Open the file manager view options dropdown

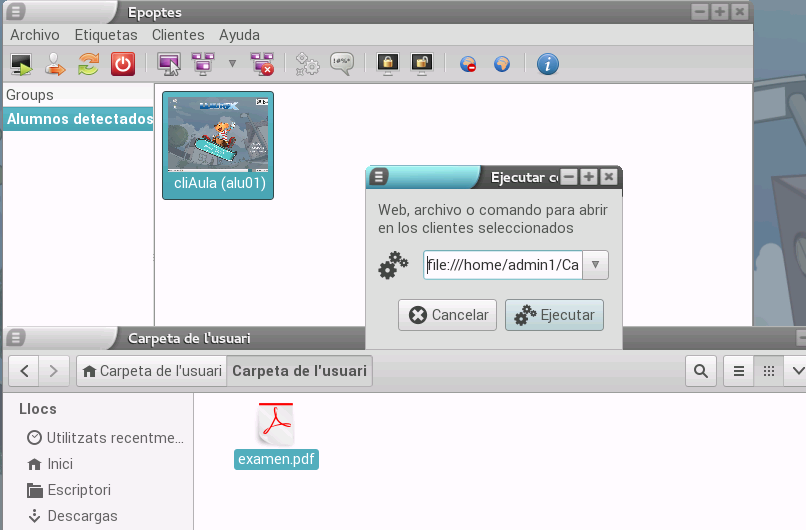point(797,371)
